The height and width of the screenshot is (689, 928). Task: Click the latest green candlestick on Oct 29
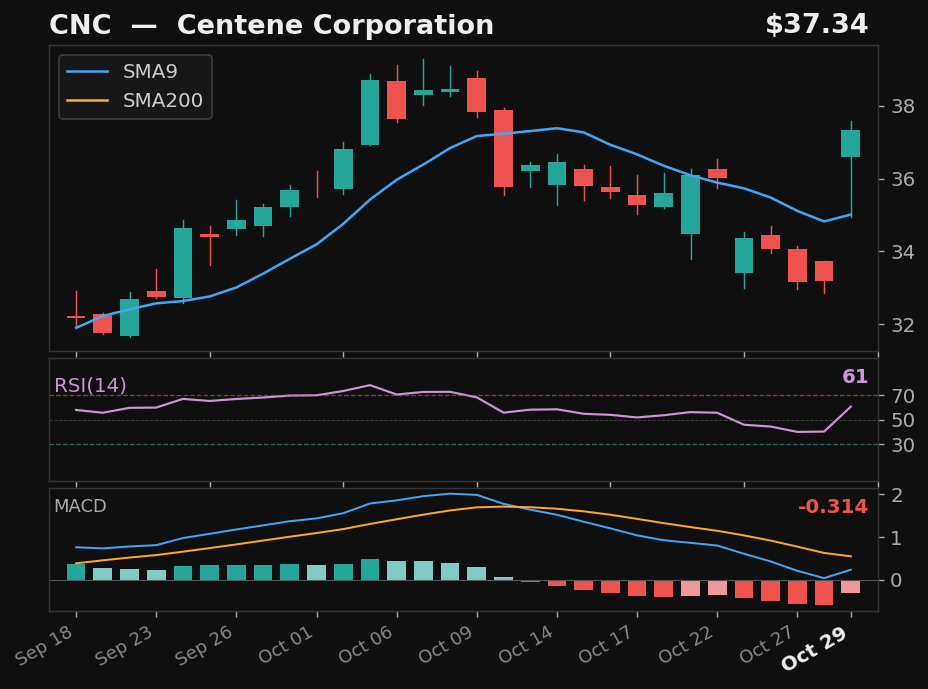tap(850, 143)
